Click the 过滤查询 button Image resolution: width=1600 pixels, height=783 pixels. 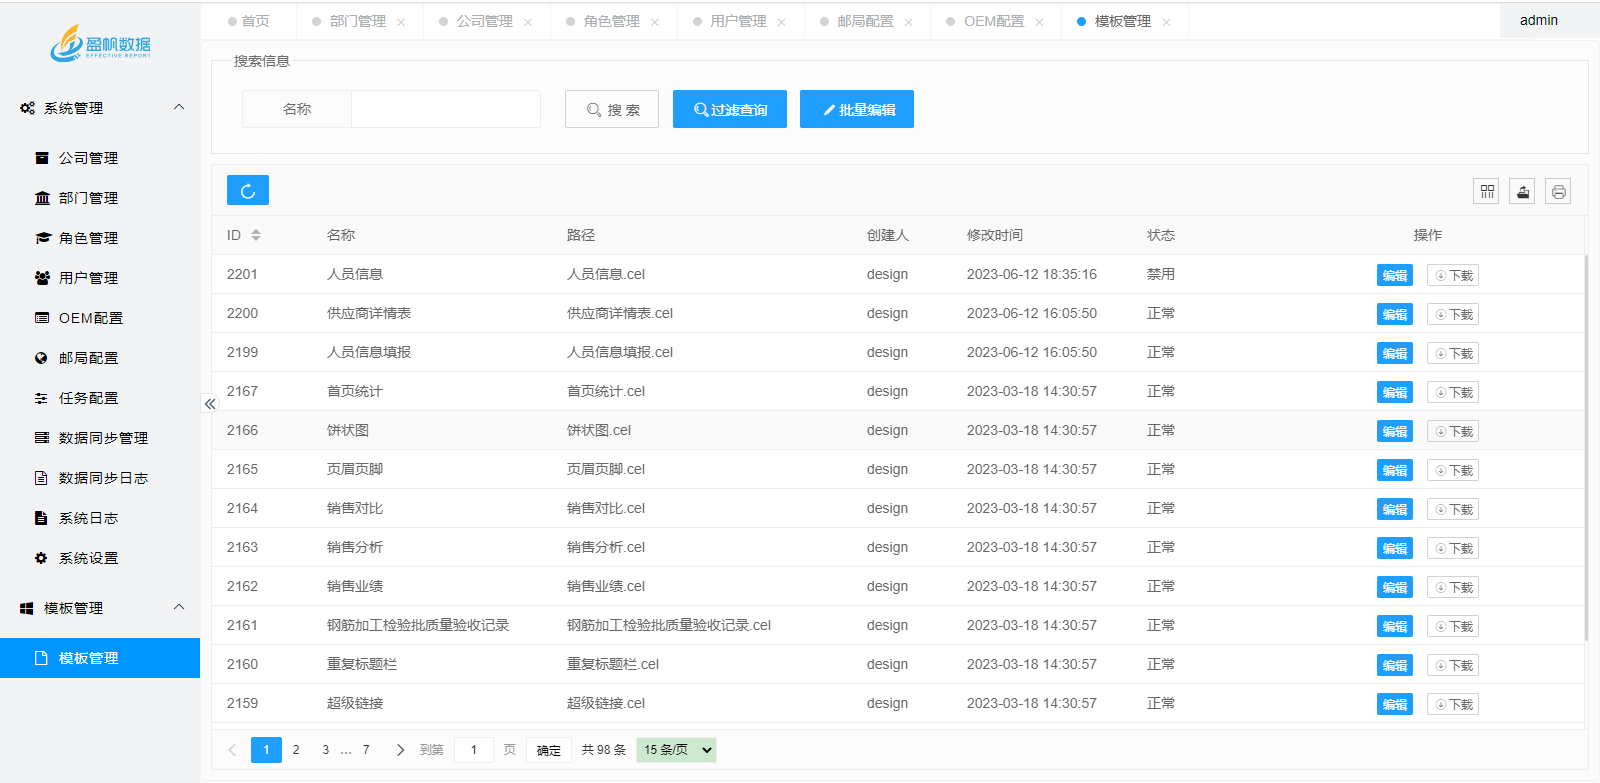(x=730, y=109)
